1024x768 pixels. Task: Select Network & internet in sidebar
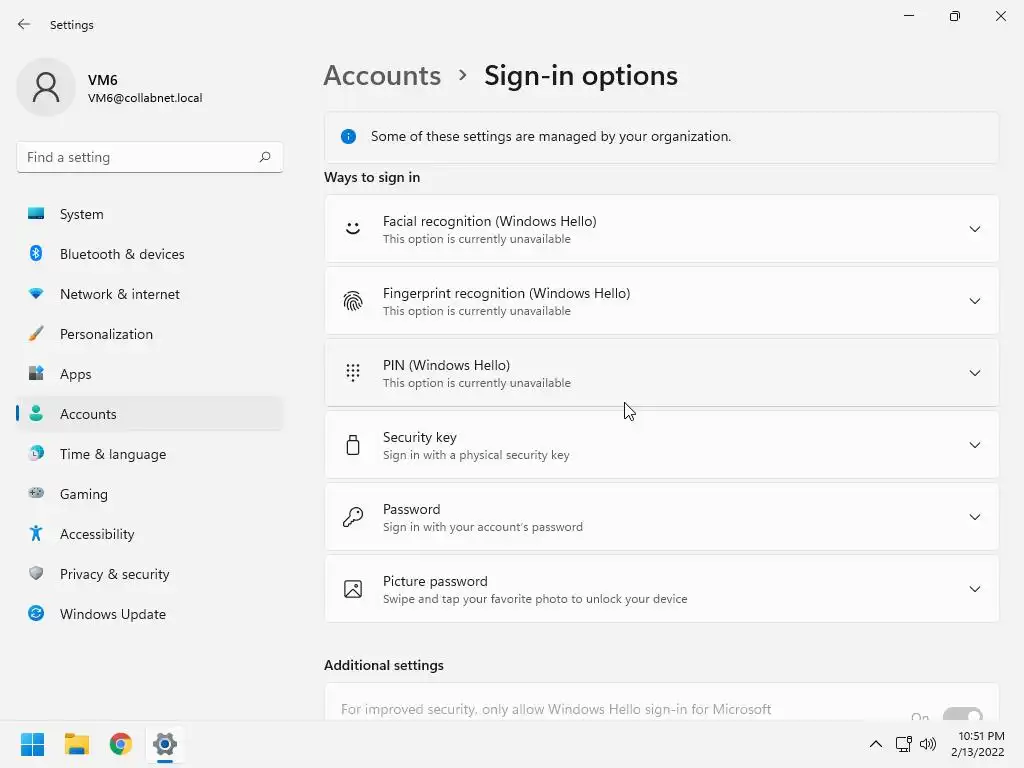120,294
